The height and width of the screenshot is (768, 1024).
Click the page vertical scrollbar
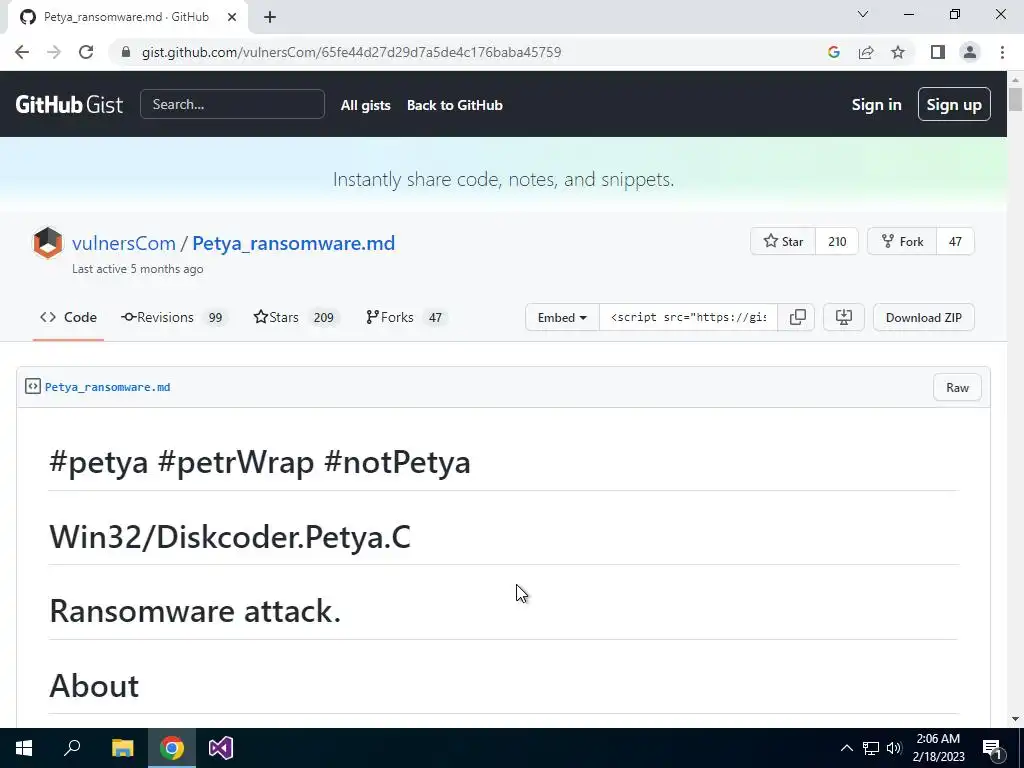click(x=1015, y=400)
